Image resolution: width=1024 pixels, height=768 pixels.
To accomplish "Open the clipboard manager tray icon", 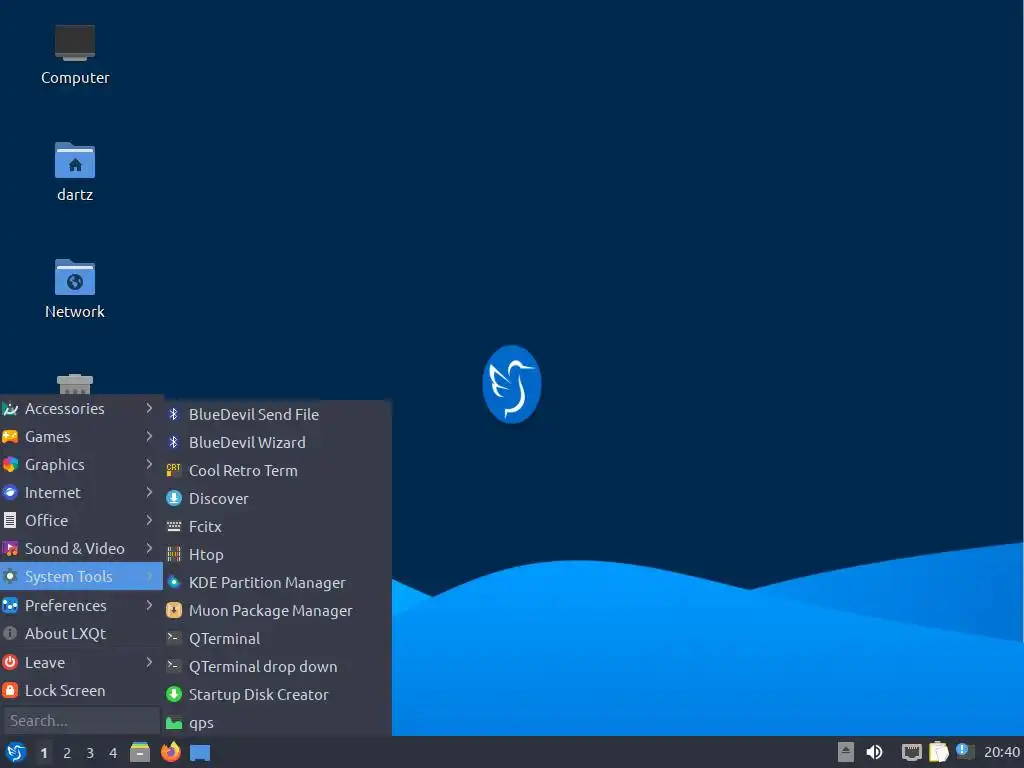I will [x=938, y=752].
